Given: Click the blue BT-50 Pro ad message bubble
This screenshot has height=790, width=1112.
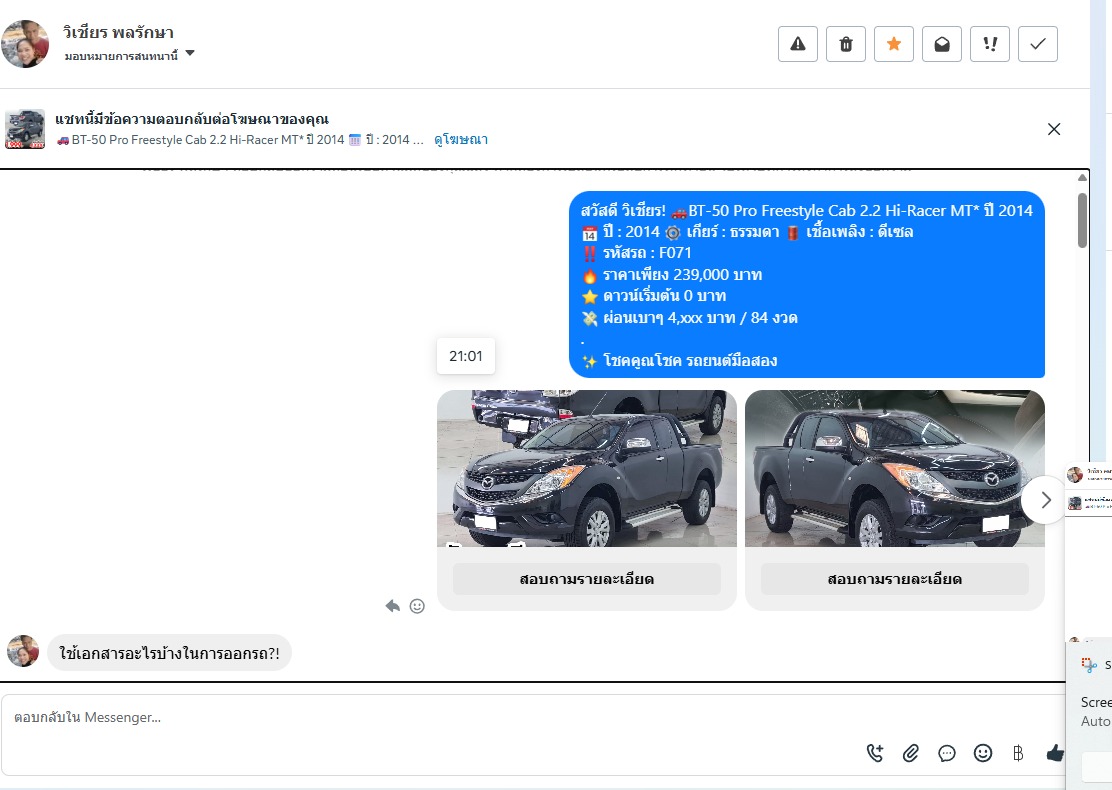Looking at the screenshot, I should pyautogui.click(x=807, y=284).
